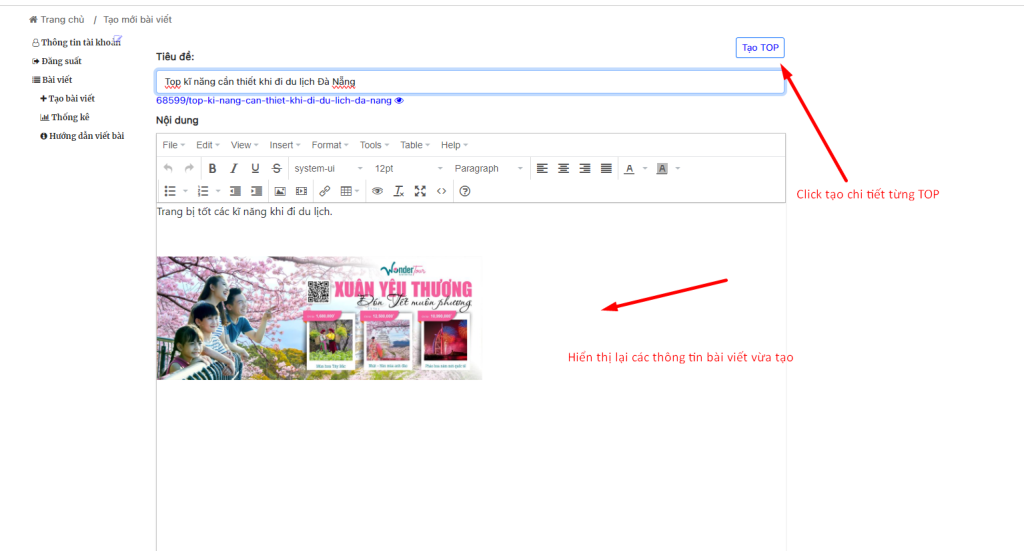Toggle underline text formatting
This screenshot has height=551, width=1024.
point(255,169)
